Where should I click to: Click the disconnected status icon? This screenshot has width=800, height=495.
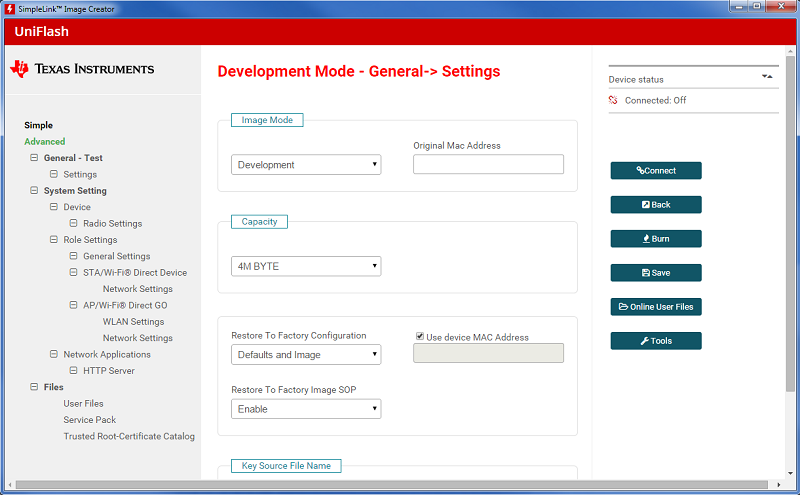[x=613, y=100]
